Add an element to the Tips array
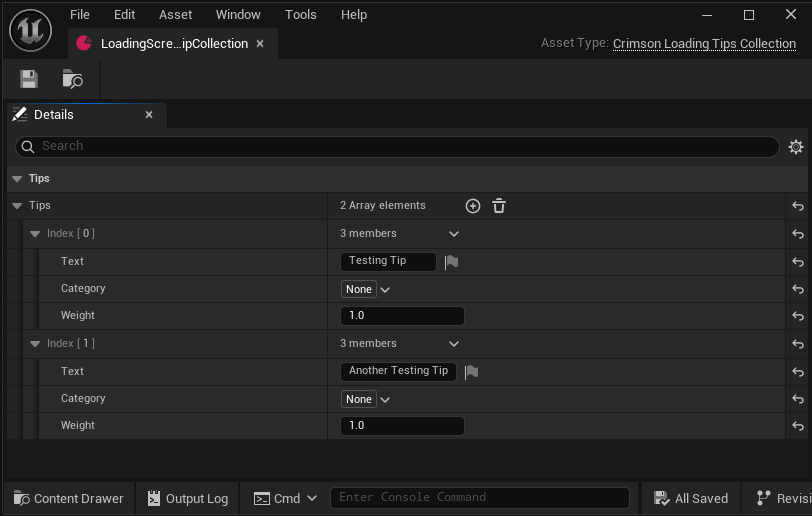The height and width of the screenshot is (516, 812). click(473, 206)
